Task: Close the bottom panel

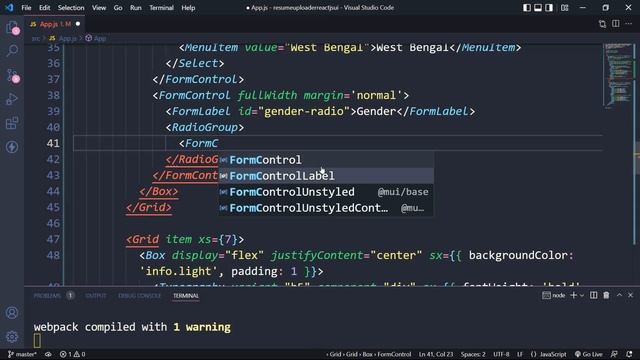Action: coord(631,295)
